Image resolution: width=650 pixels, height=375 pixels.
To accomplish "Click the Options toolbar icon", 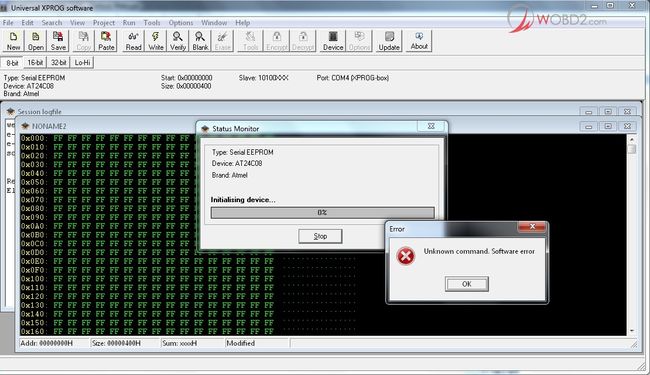I will 359,41.
